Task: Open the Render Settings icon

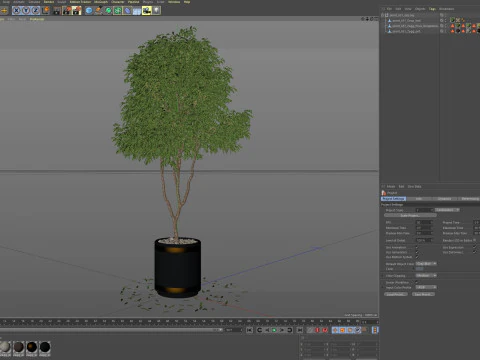Action: point(77,11)
